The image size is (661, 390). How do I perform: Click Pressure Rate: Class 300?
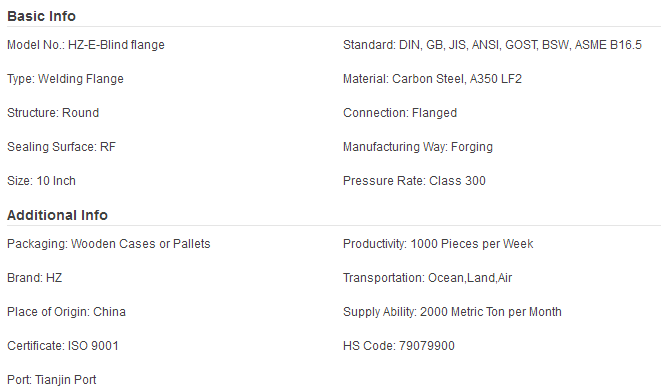[414, 181]
